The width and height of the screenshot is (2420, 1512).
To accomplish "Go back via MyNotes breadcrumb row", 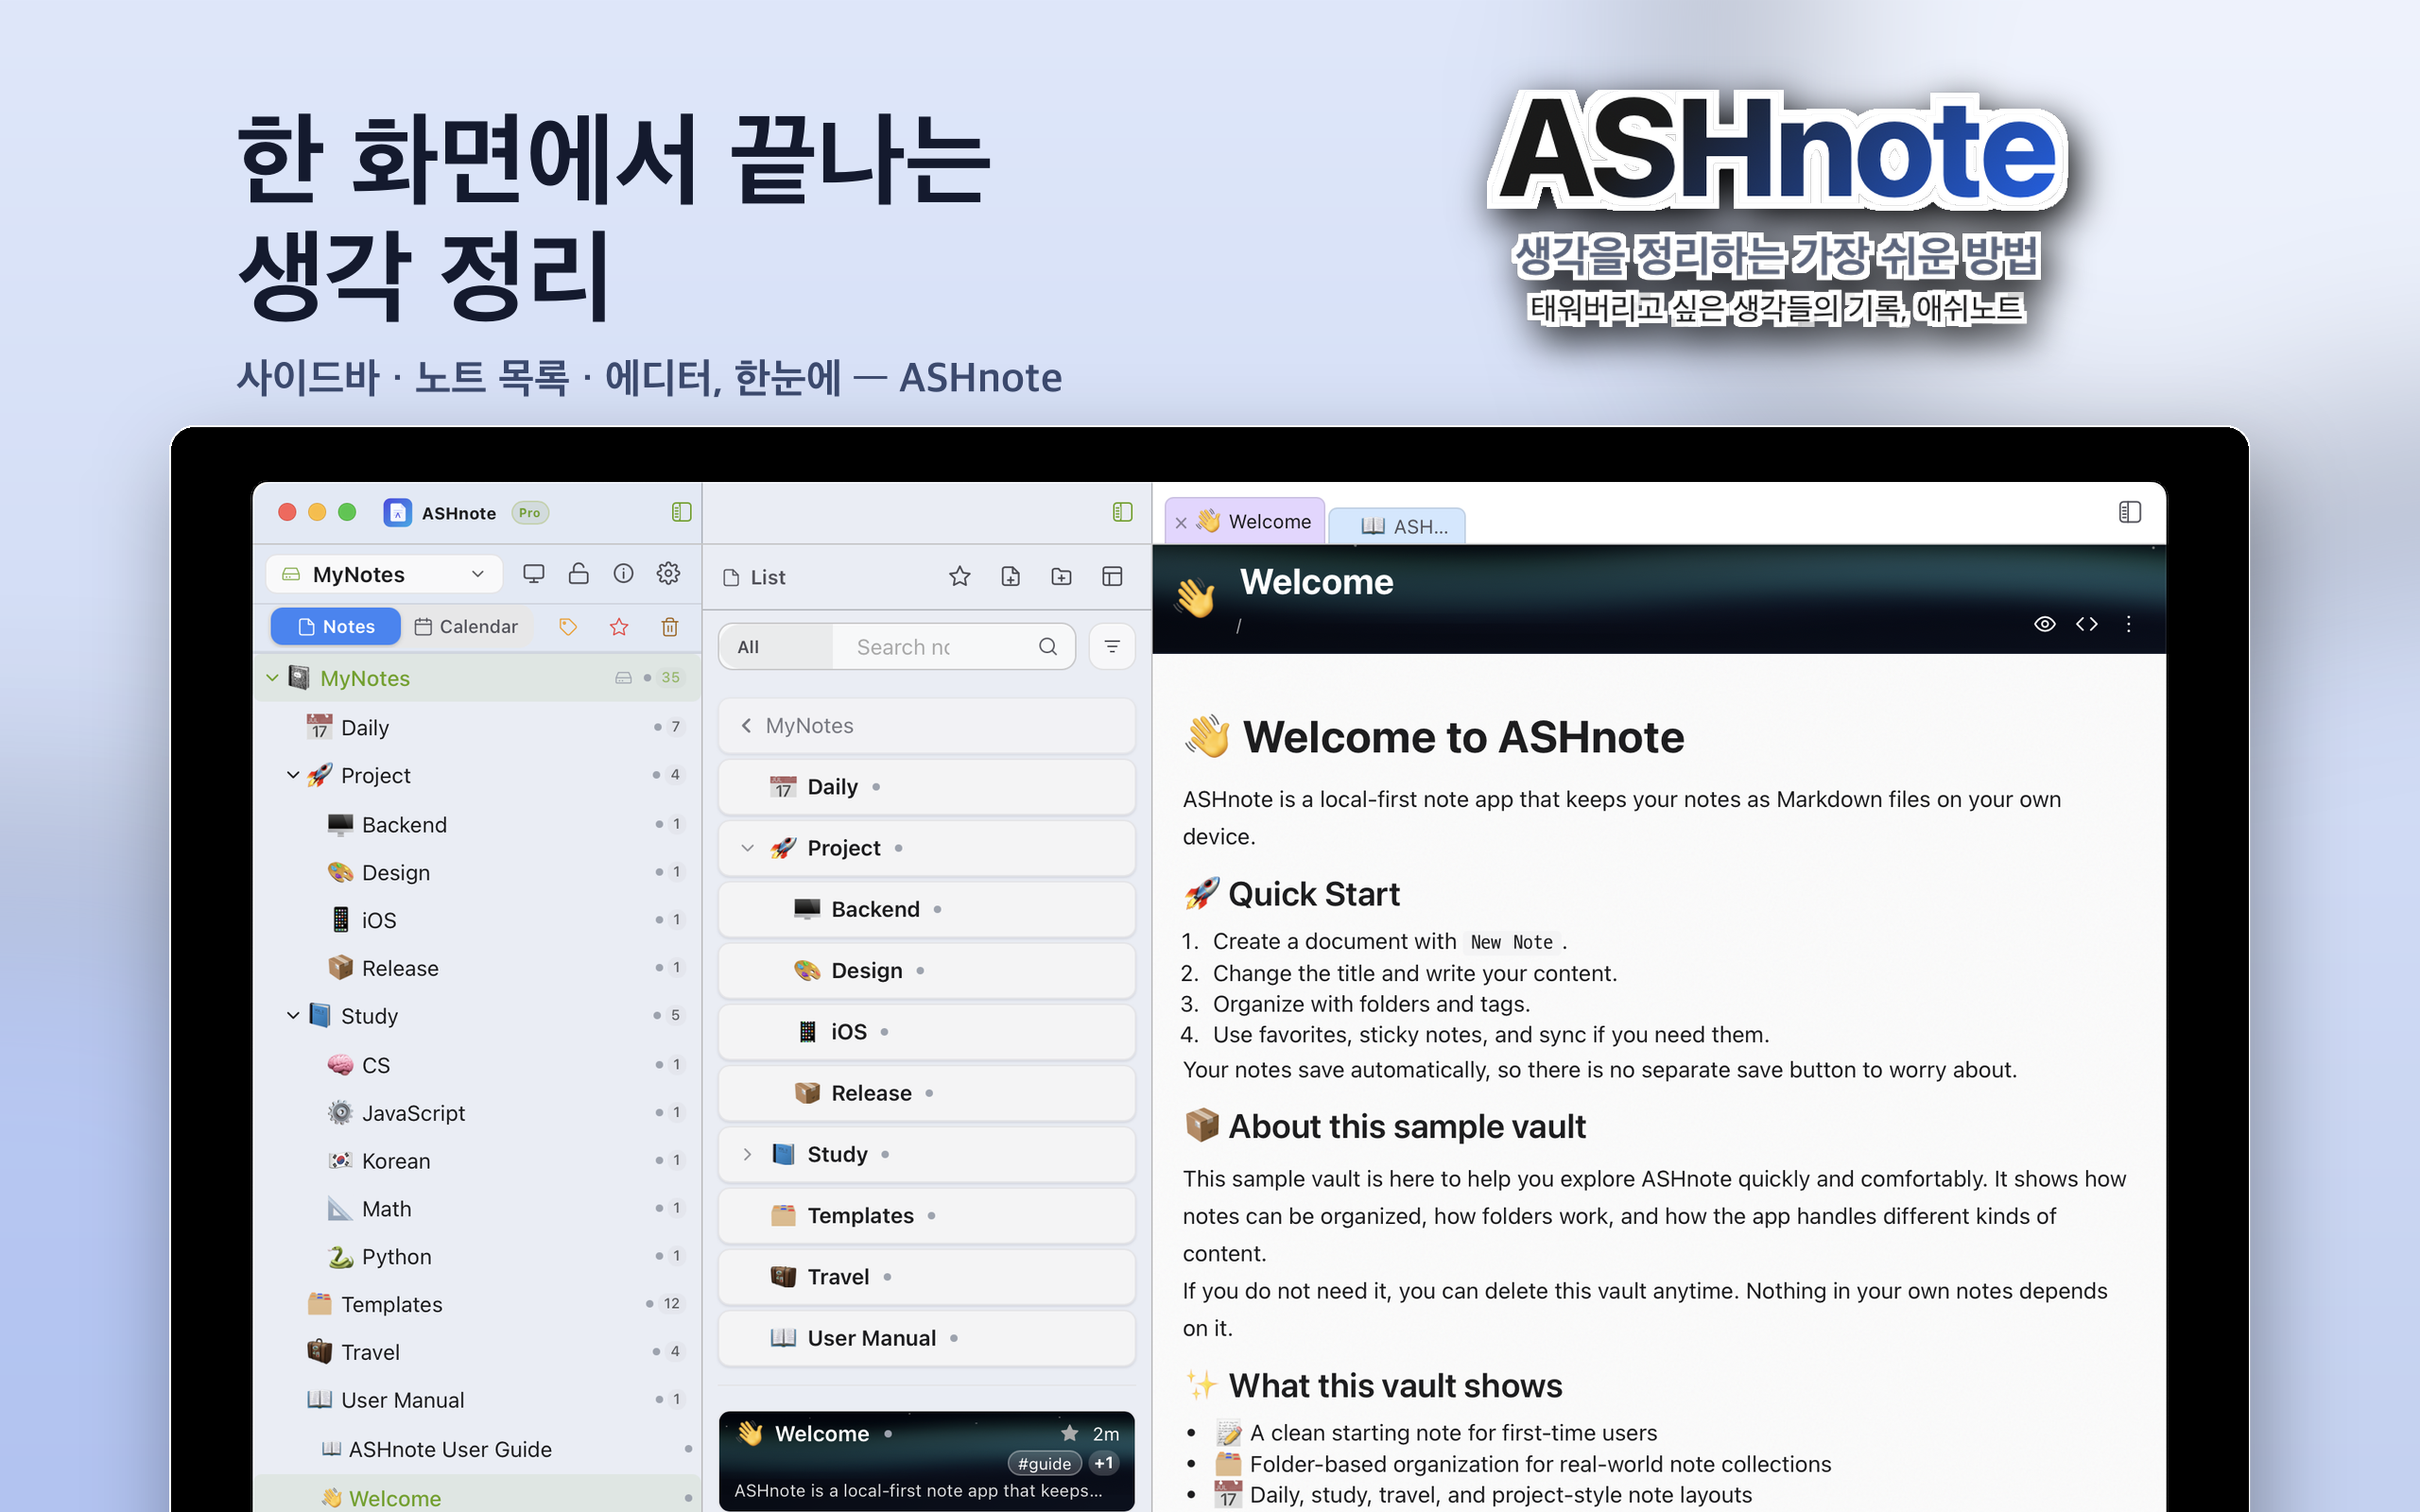I will coord(927,726).
